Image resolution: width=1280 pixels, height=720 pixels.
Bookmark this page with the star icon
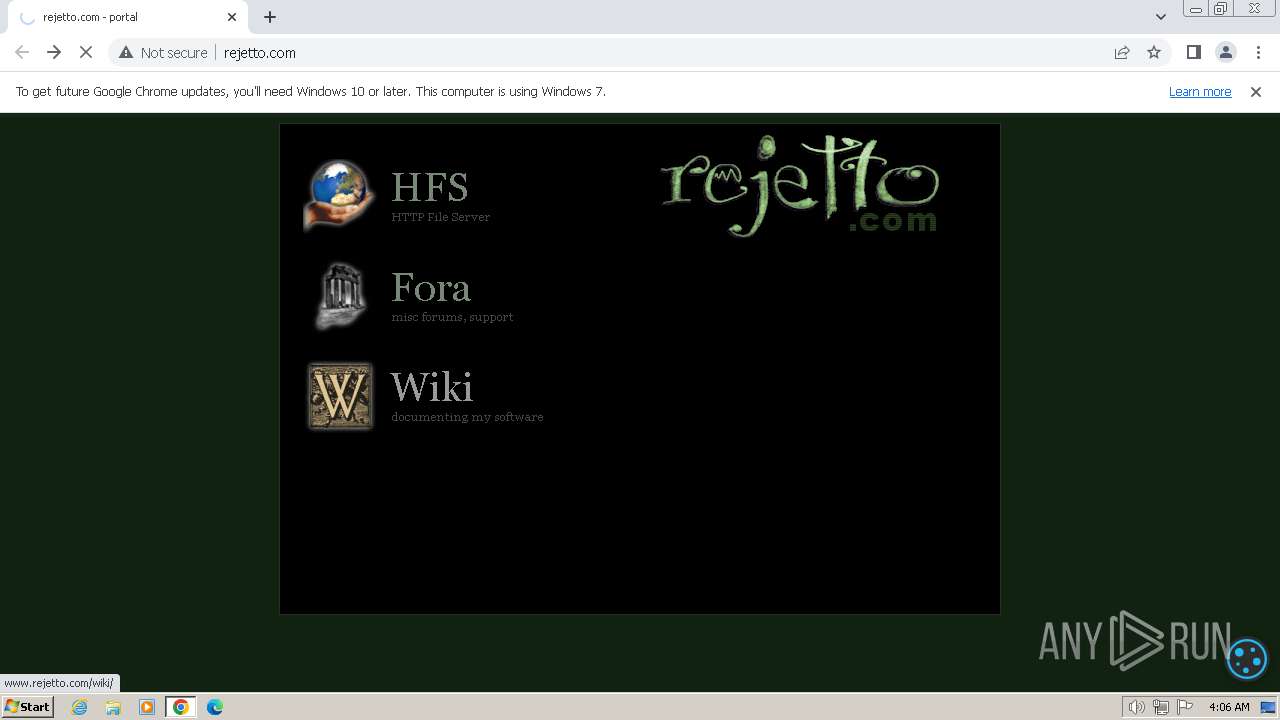coord(1154,52)
